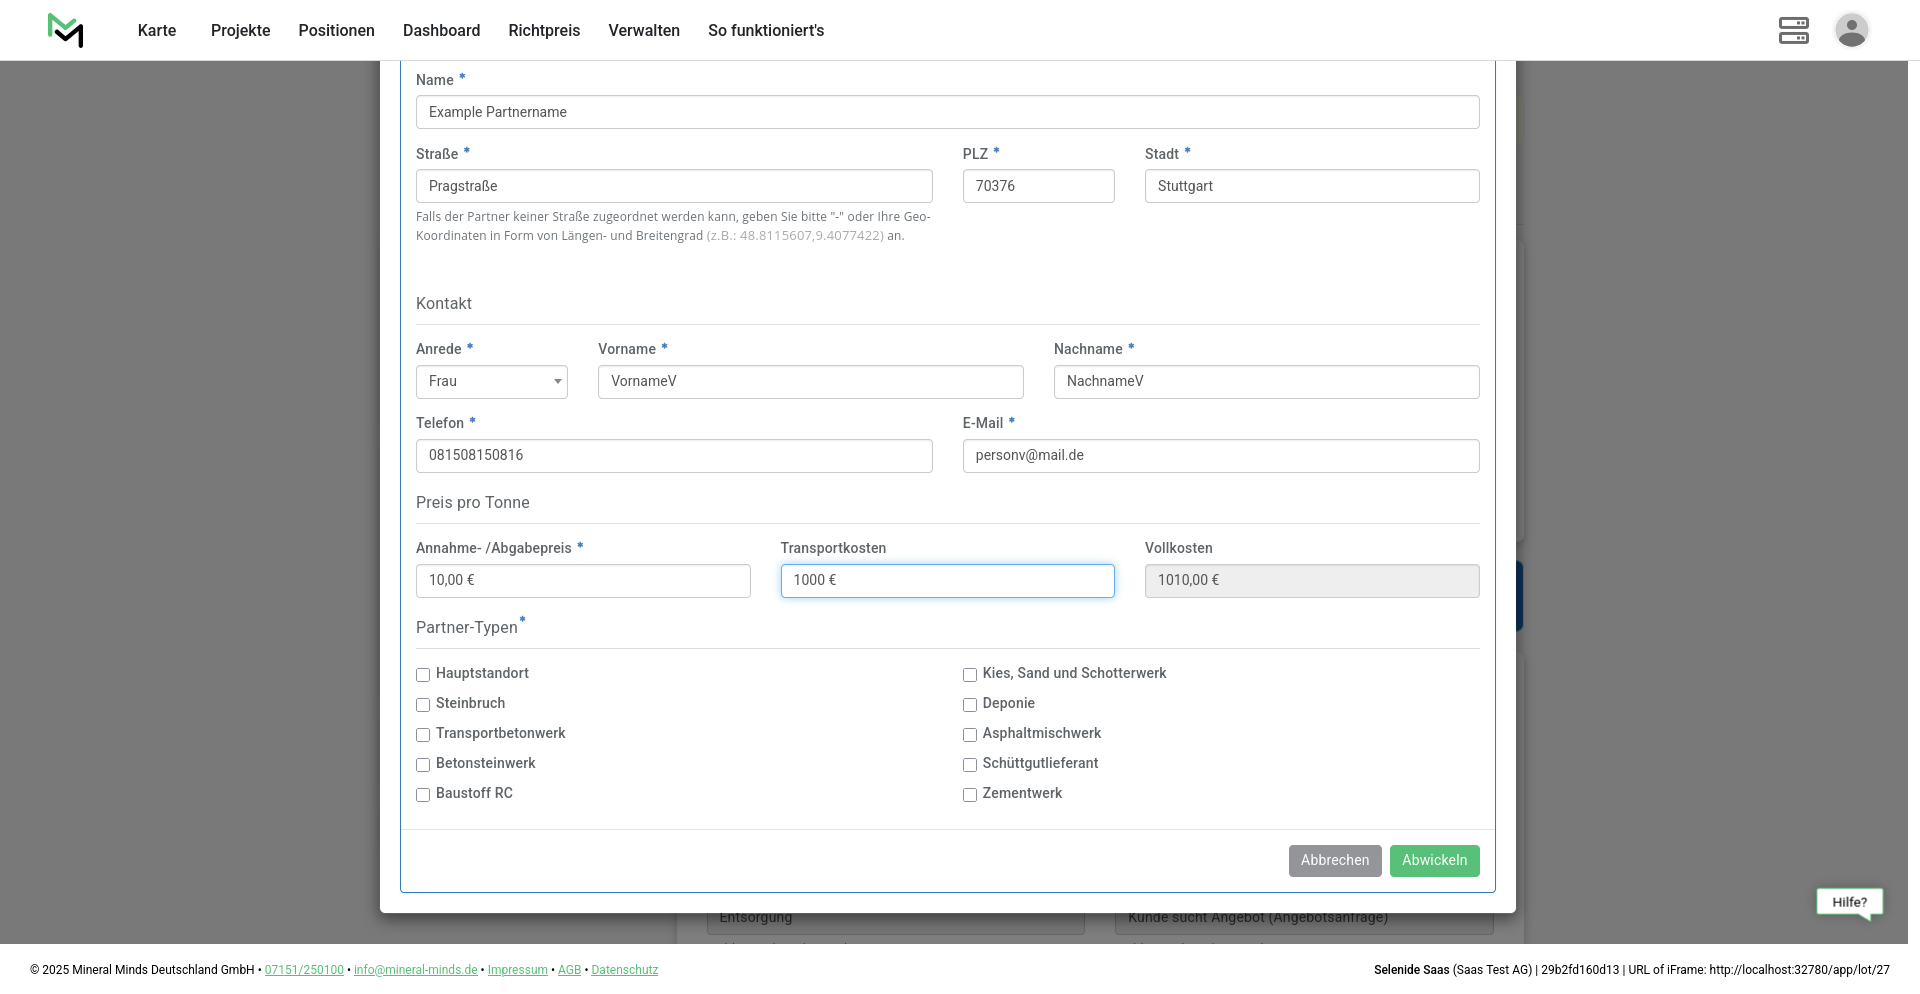
Task: Tick the Zementwerk checkbox
Action: click(970, 795)
